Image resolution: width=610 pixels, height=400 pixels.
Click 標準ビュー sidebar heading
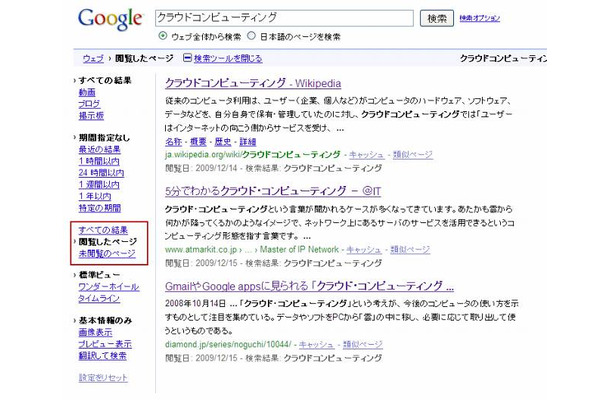click(99, 275)
